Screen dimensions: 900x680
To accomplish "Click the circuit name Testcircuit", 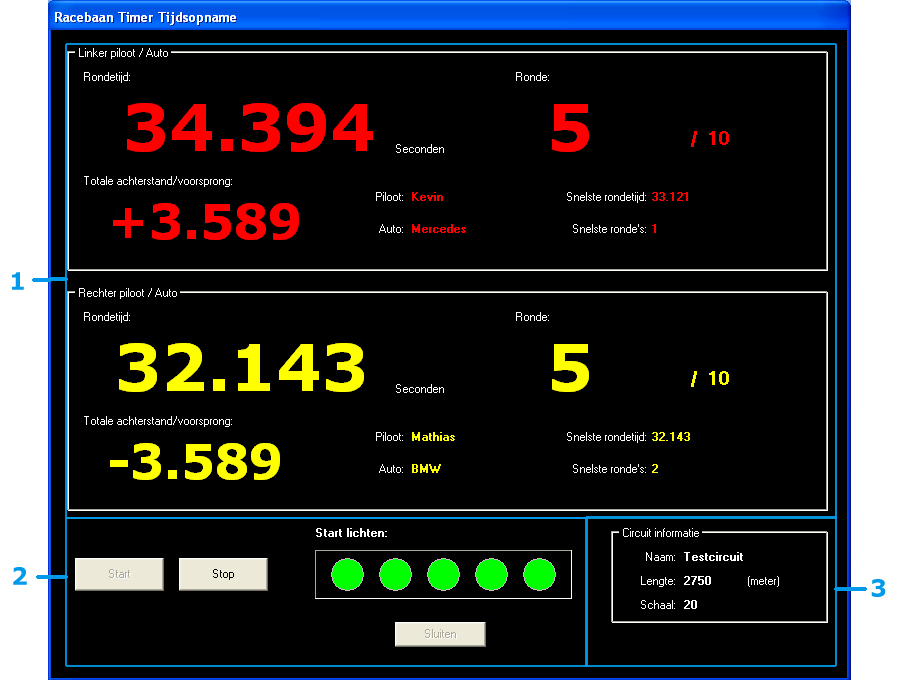I will pyautogui.click(x=713, y=557).
